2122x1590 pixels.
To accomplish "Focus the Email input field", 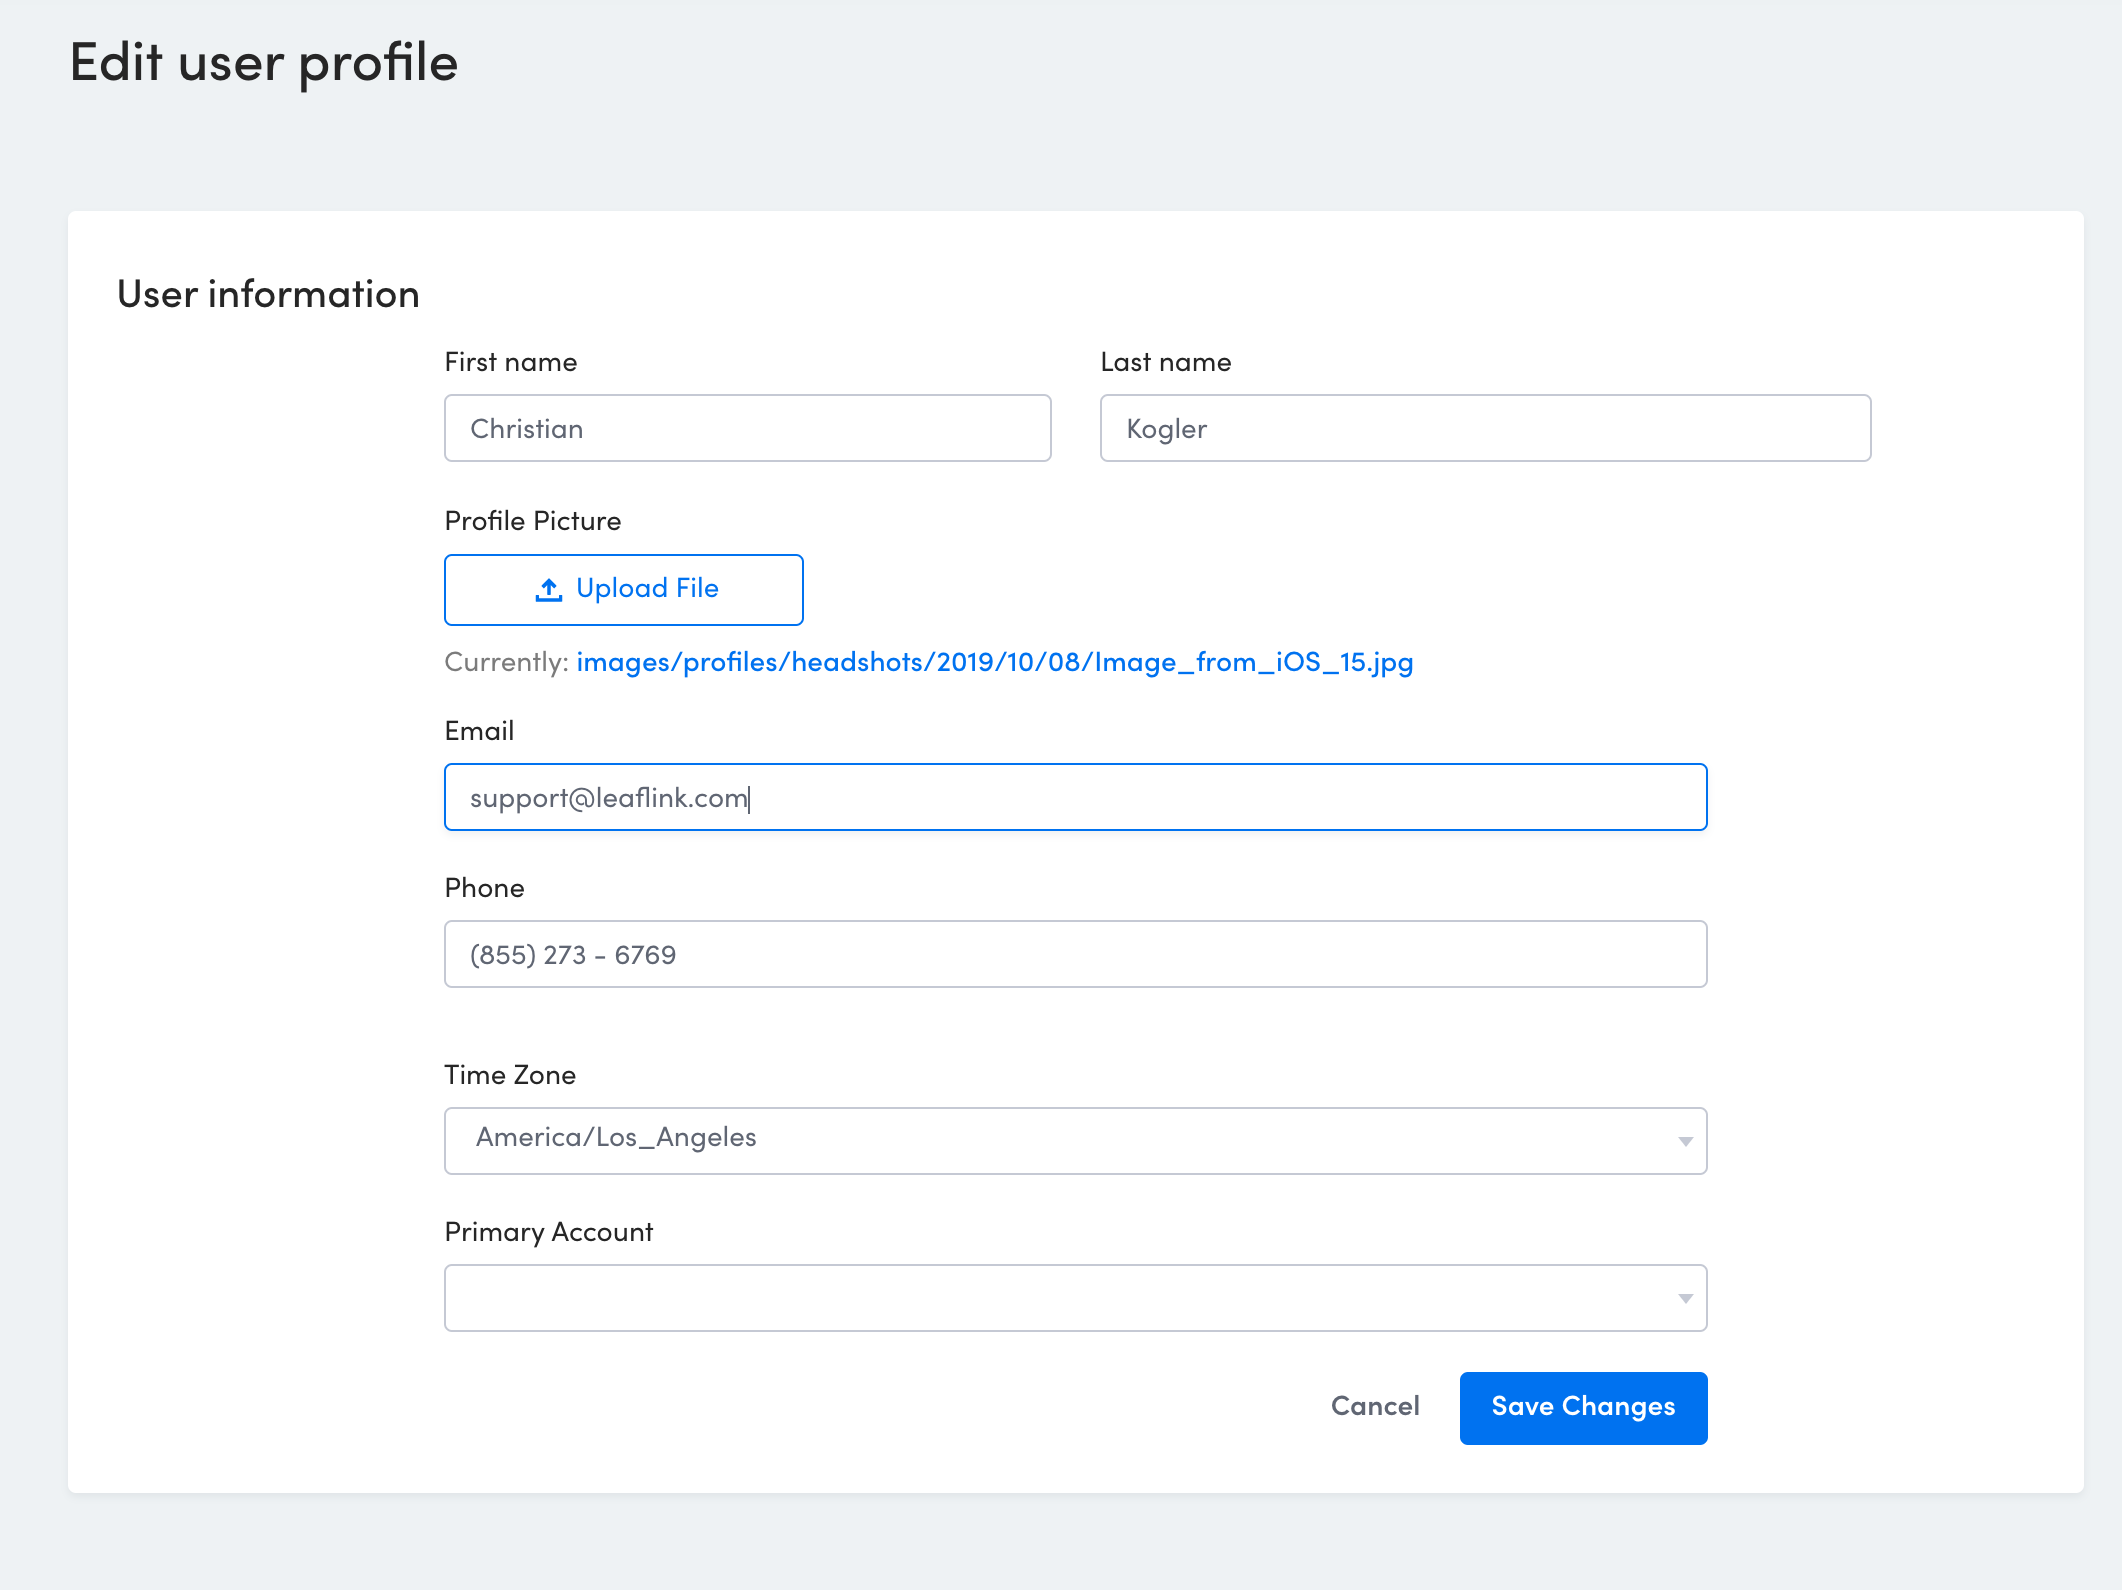I will tap(1075, 797).
